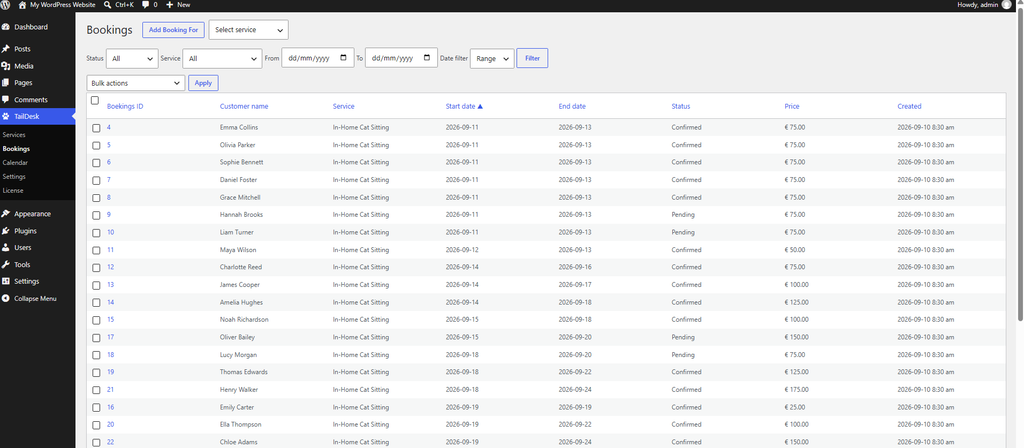Toggle the select-all bookings checkbox
1024x448 pixels.
pos(95,101)
